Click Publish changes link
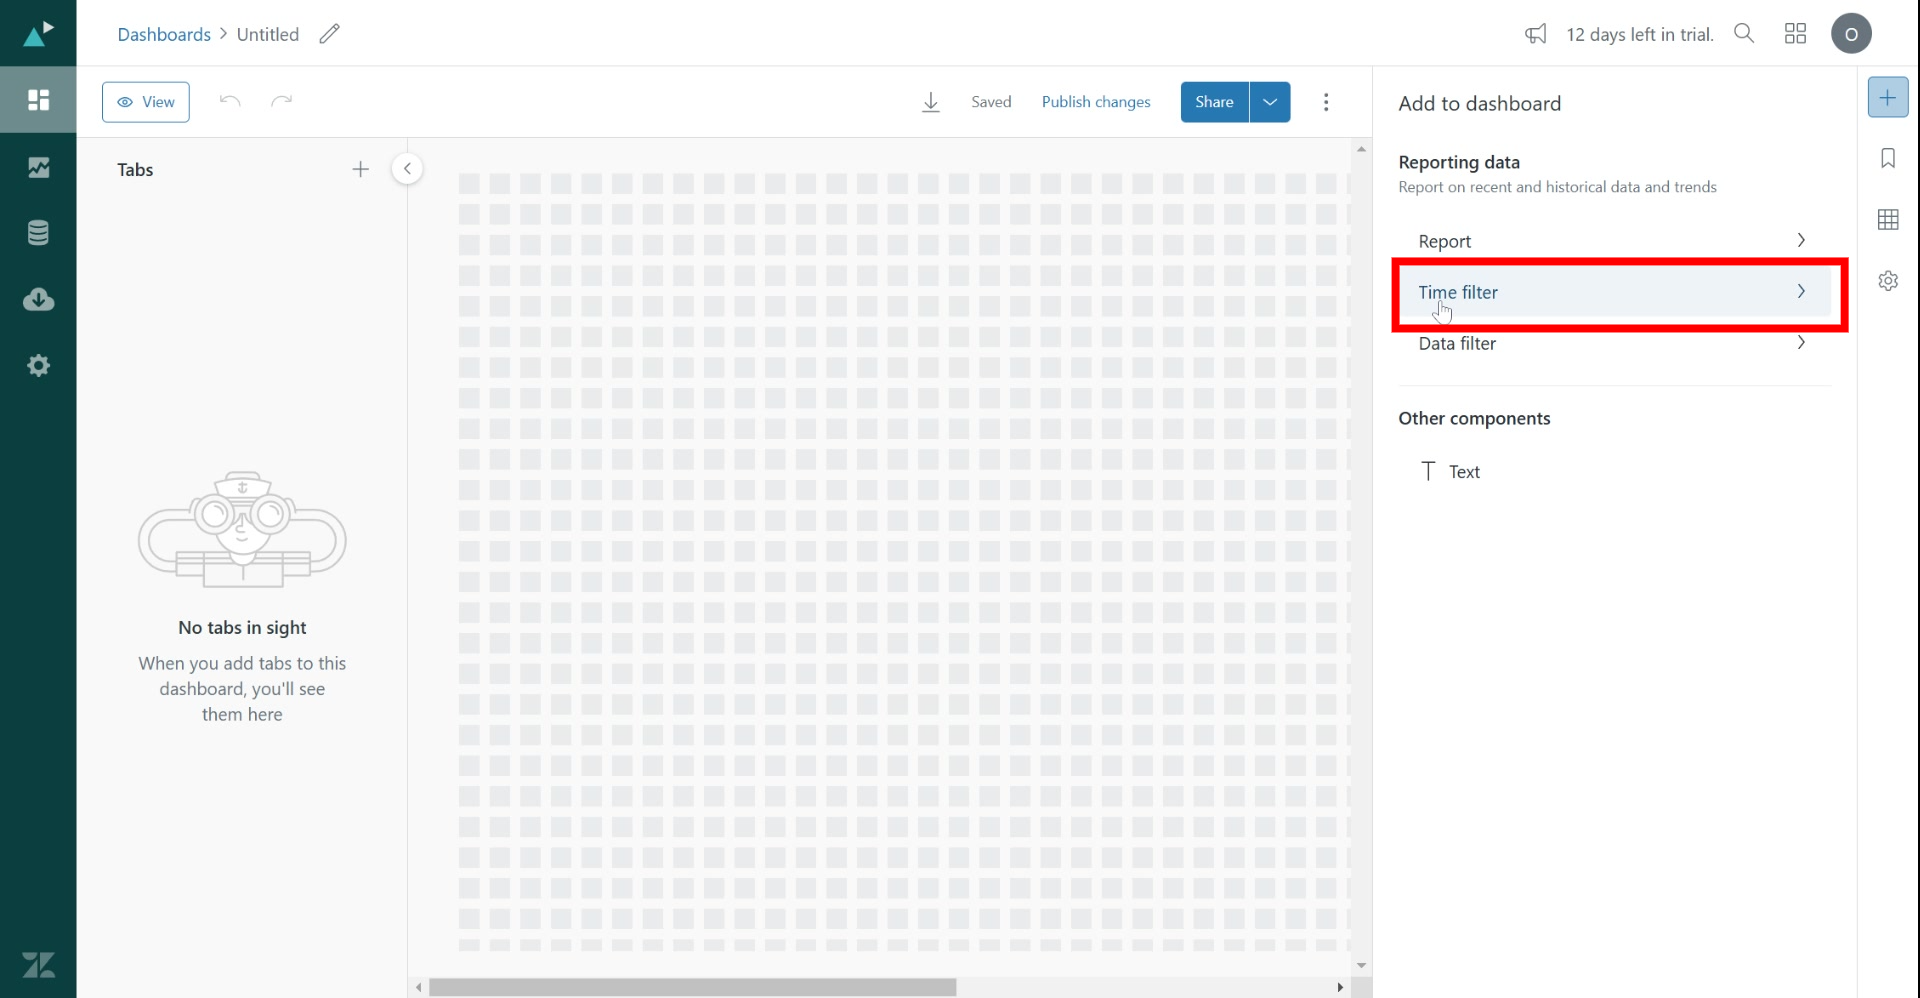This screenshot has width=1920, height=998. (1095, 102)
